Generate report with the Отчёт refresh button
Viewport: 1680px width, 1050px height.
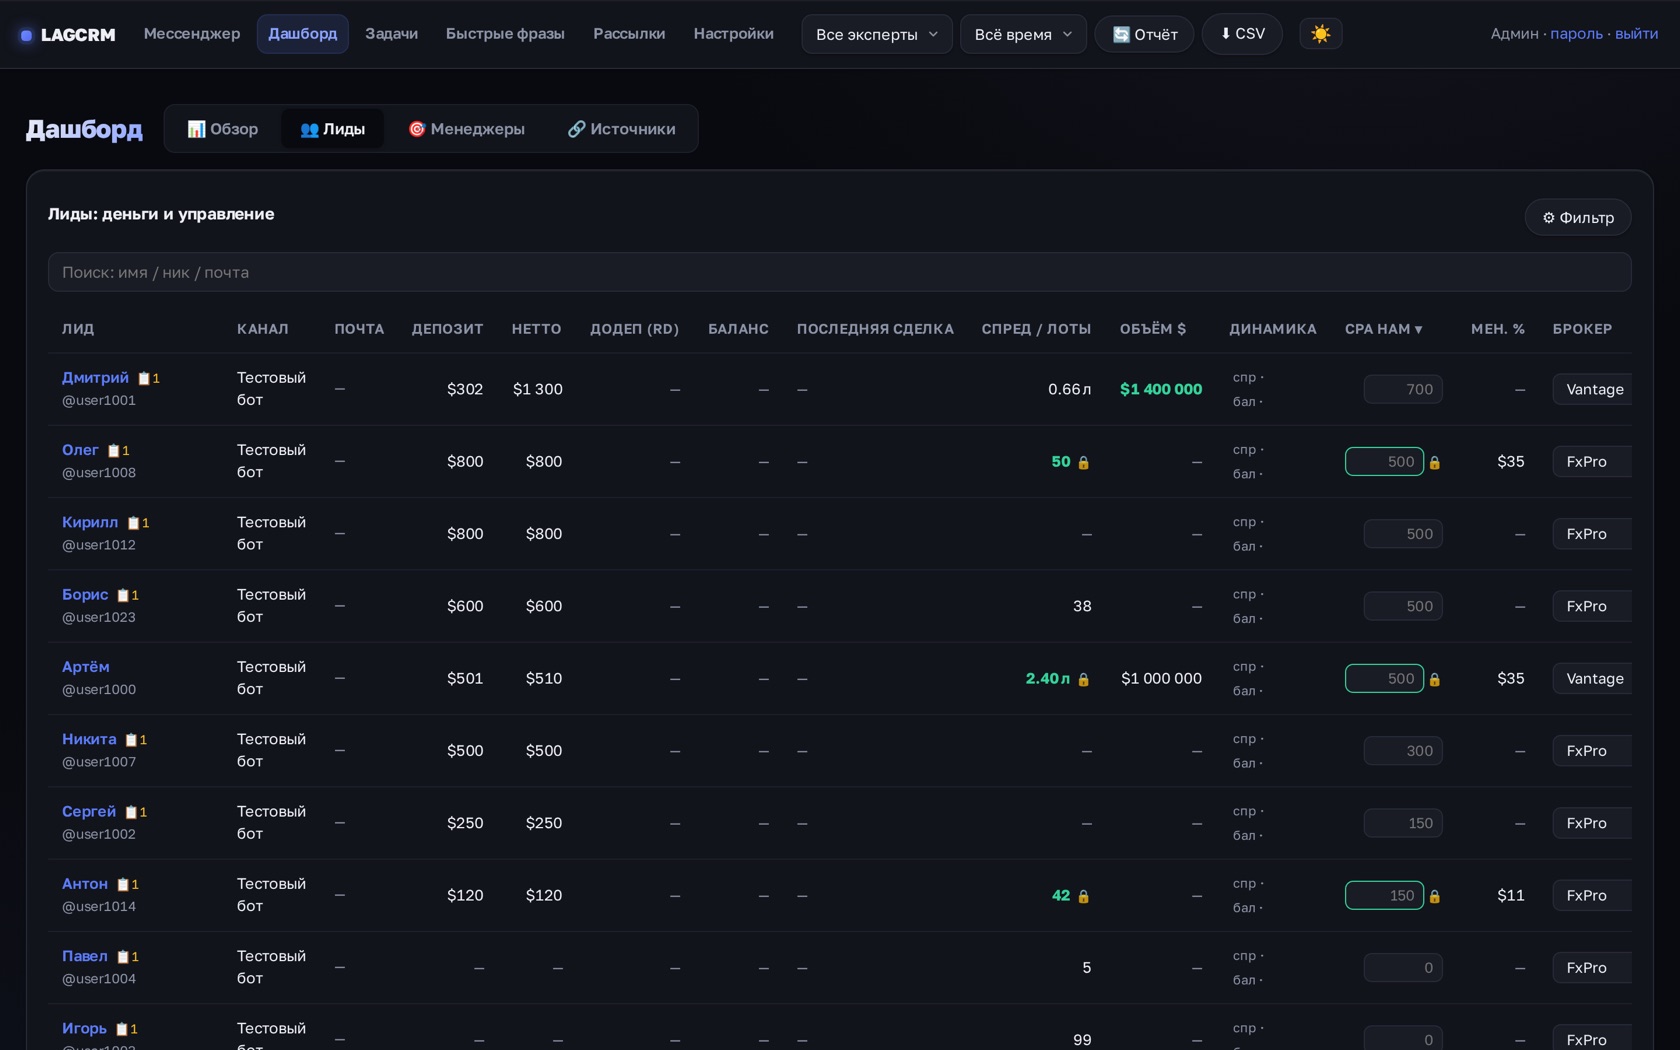(1144, 34)
